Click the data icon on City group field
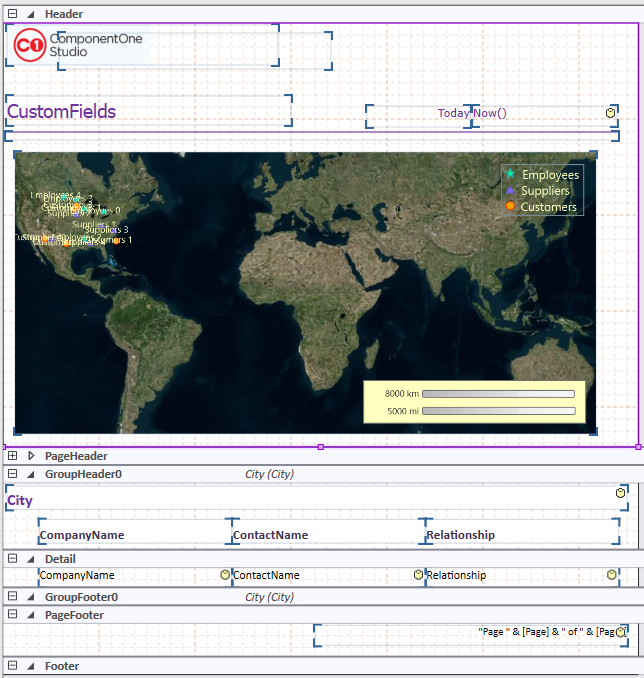This screenshot has height=678, width=644. click(621, 493)
